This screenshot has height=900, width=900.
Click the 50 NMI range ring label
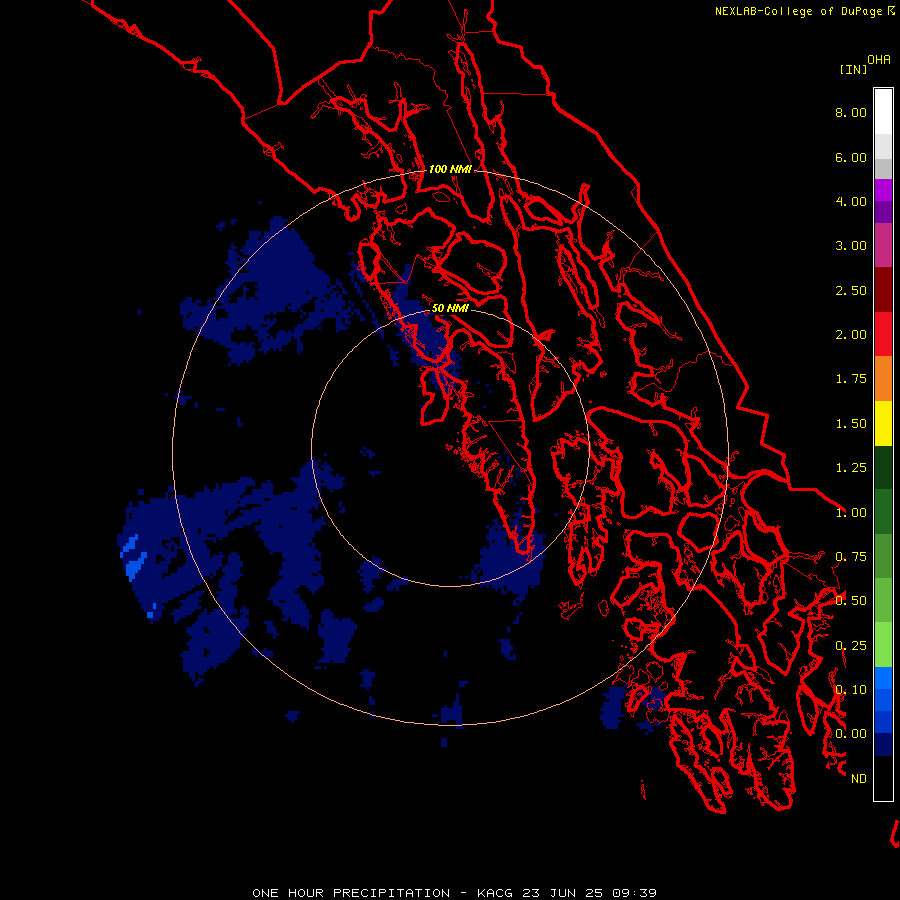click(450, 308)
